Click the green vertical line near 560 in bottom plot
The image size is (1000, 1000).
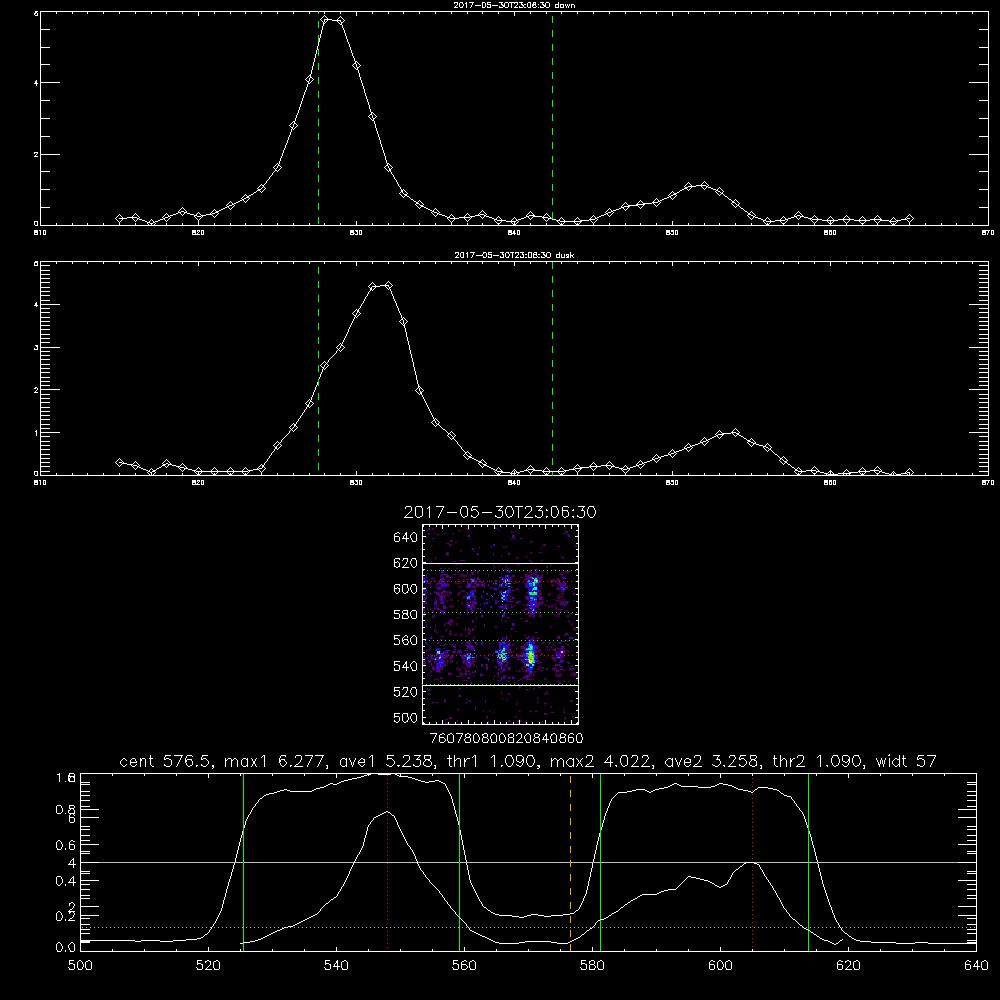459,861
